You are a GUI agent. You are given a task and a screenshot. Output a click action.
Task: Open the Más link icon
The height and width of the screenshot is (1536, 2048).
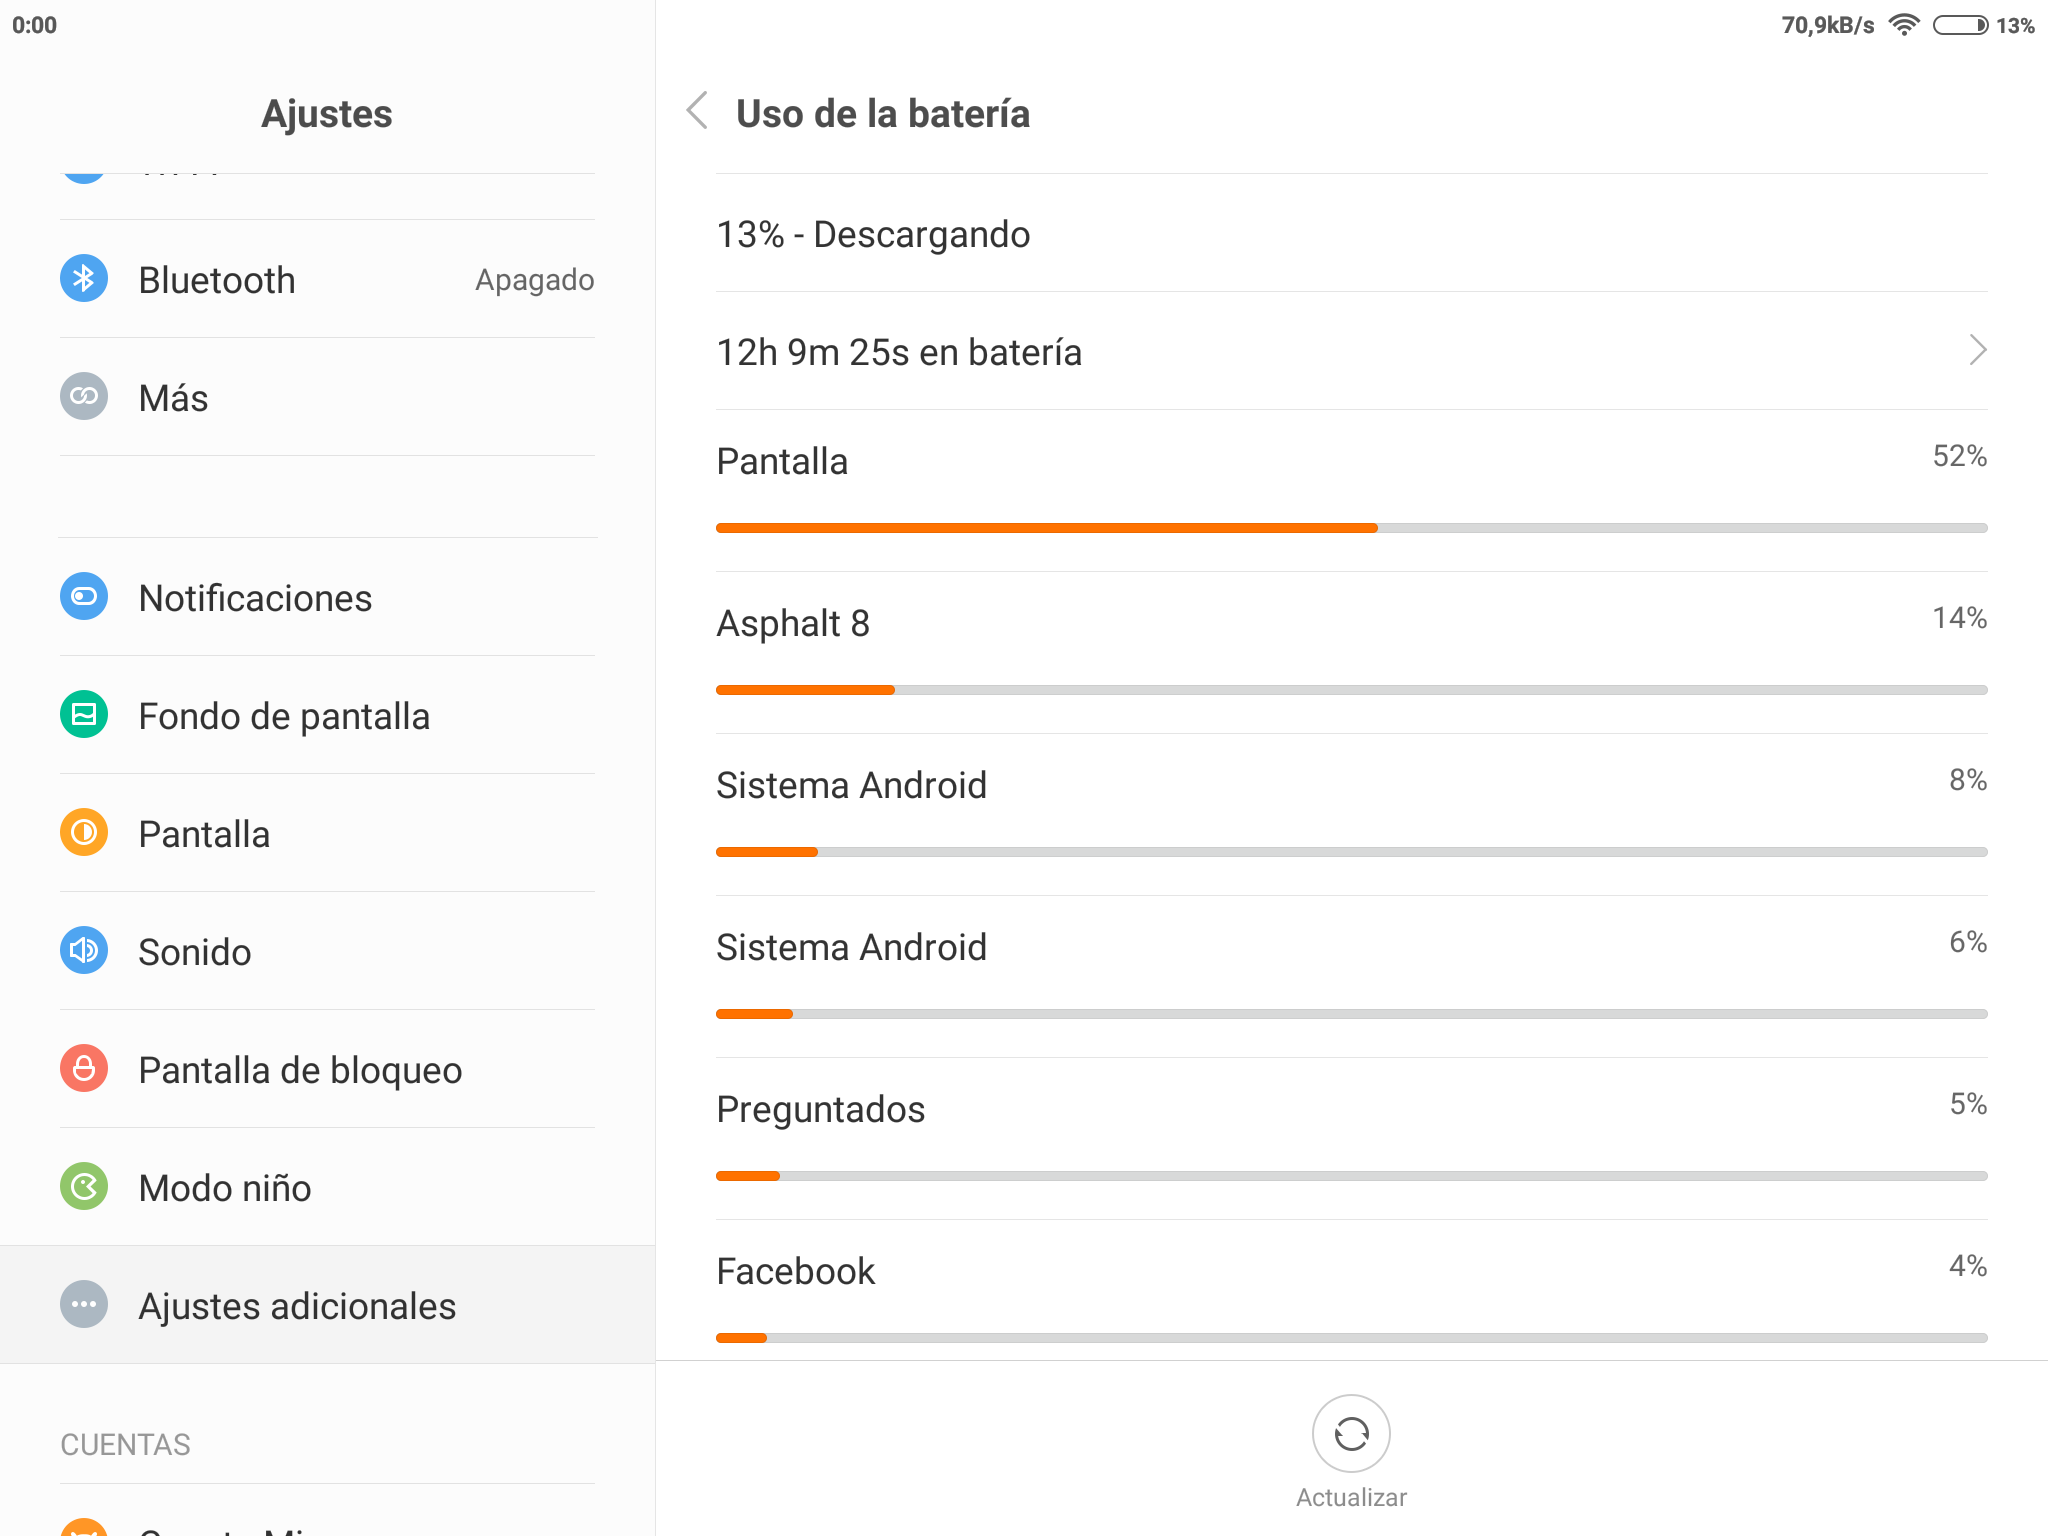coord(84,397)
